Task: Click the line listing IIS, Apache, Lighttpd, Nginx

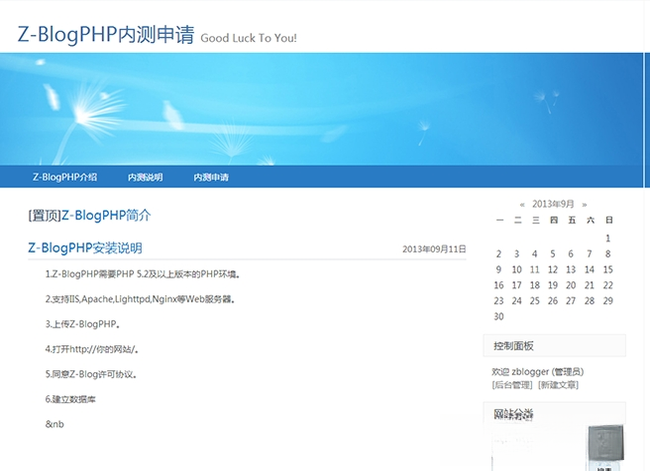Action: click(140, 299)
